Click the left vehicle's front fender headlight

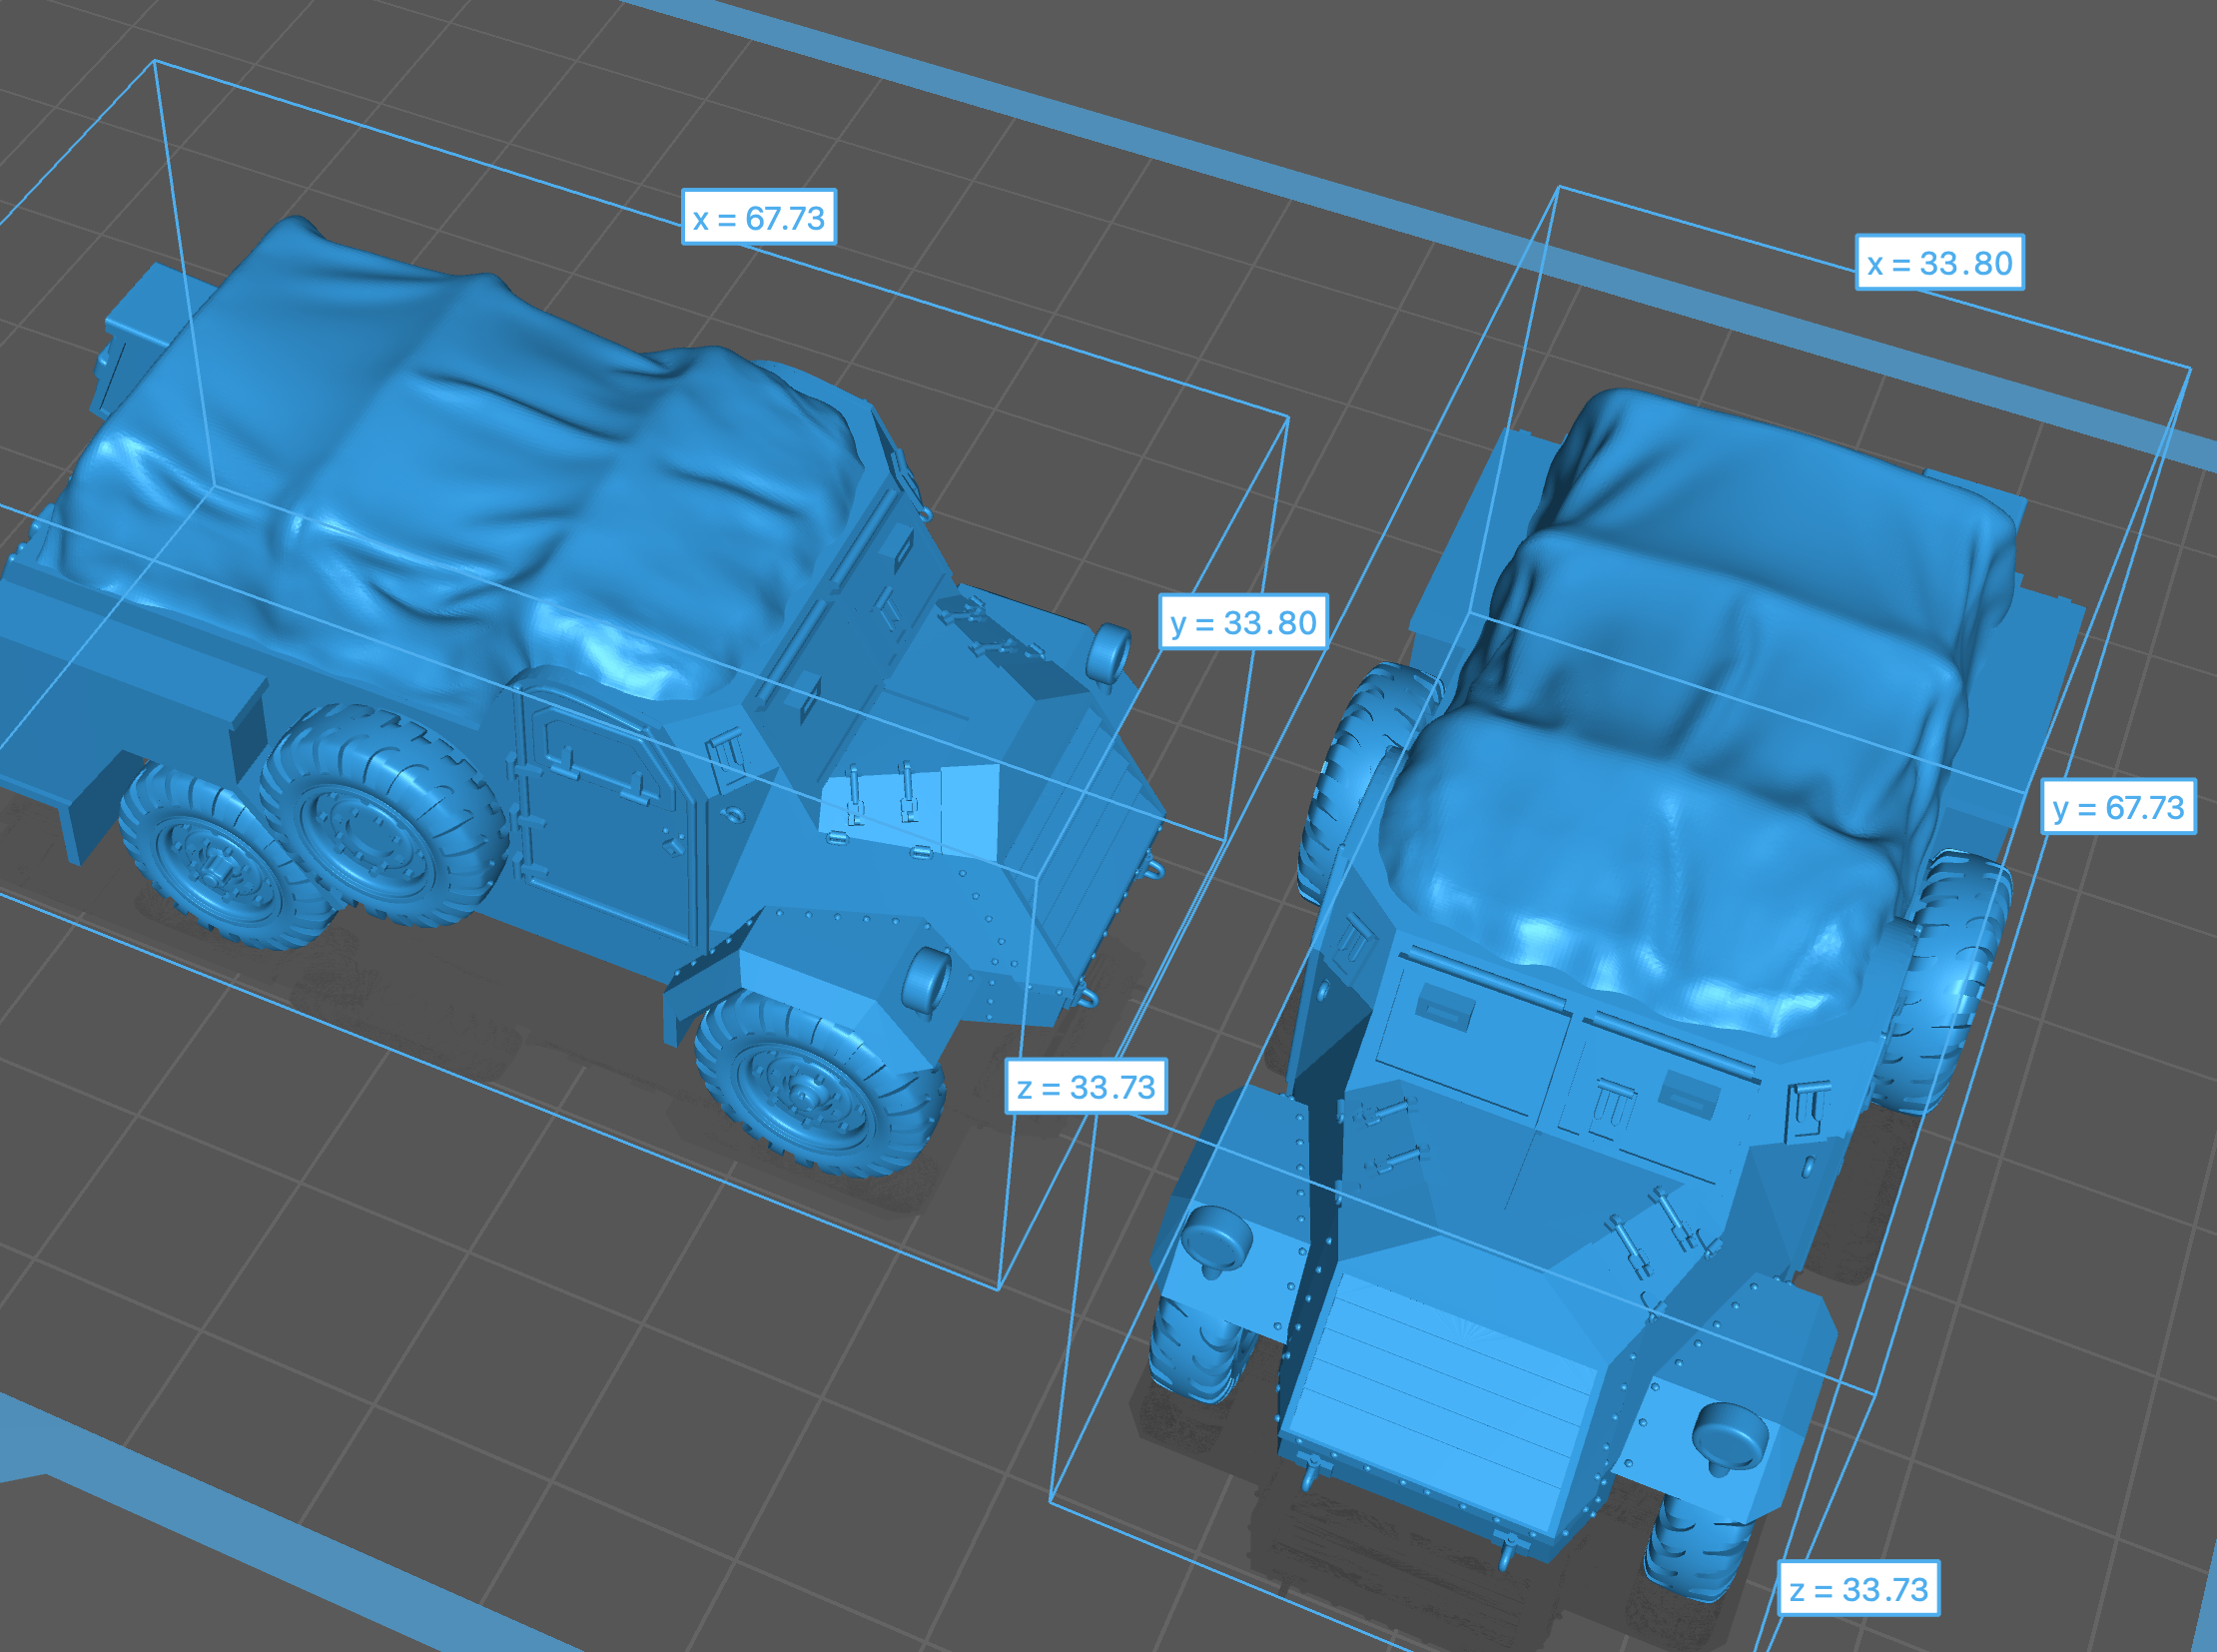pyautogui.click(x=926, y=980)
